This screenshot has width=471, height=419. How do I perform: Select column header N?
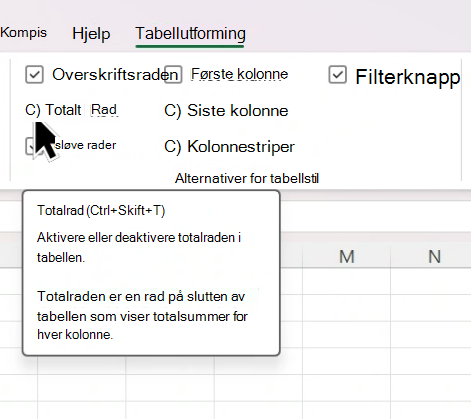pos(434,257)
